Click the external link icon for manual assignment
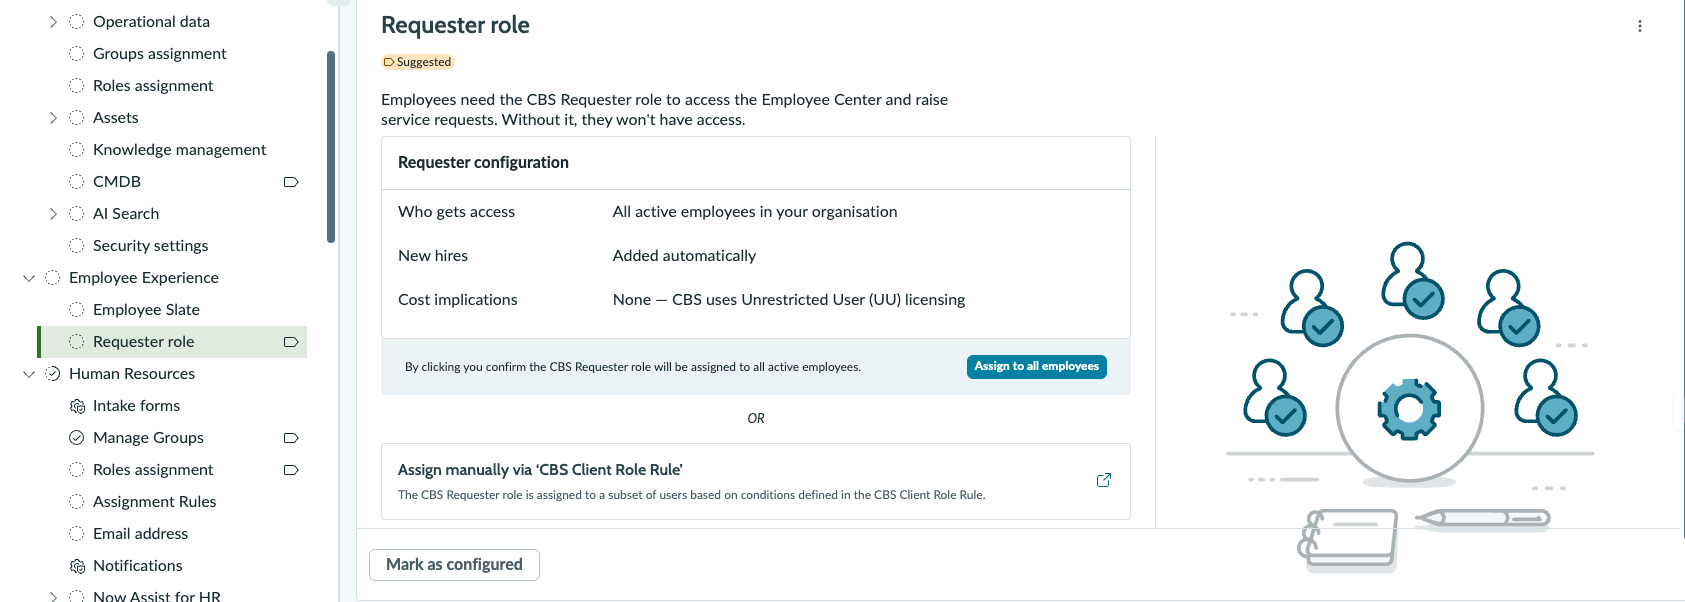The image size is (1685, 602). click(1104, 480)
